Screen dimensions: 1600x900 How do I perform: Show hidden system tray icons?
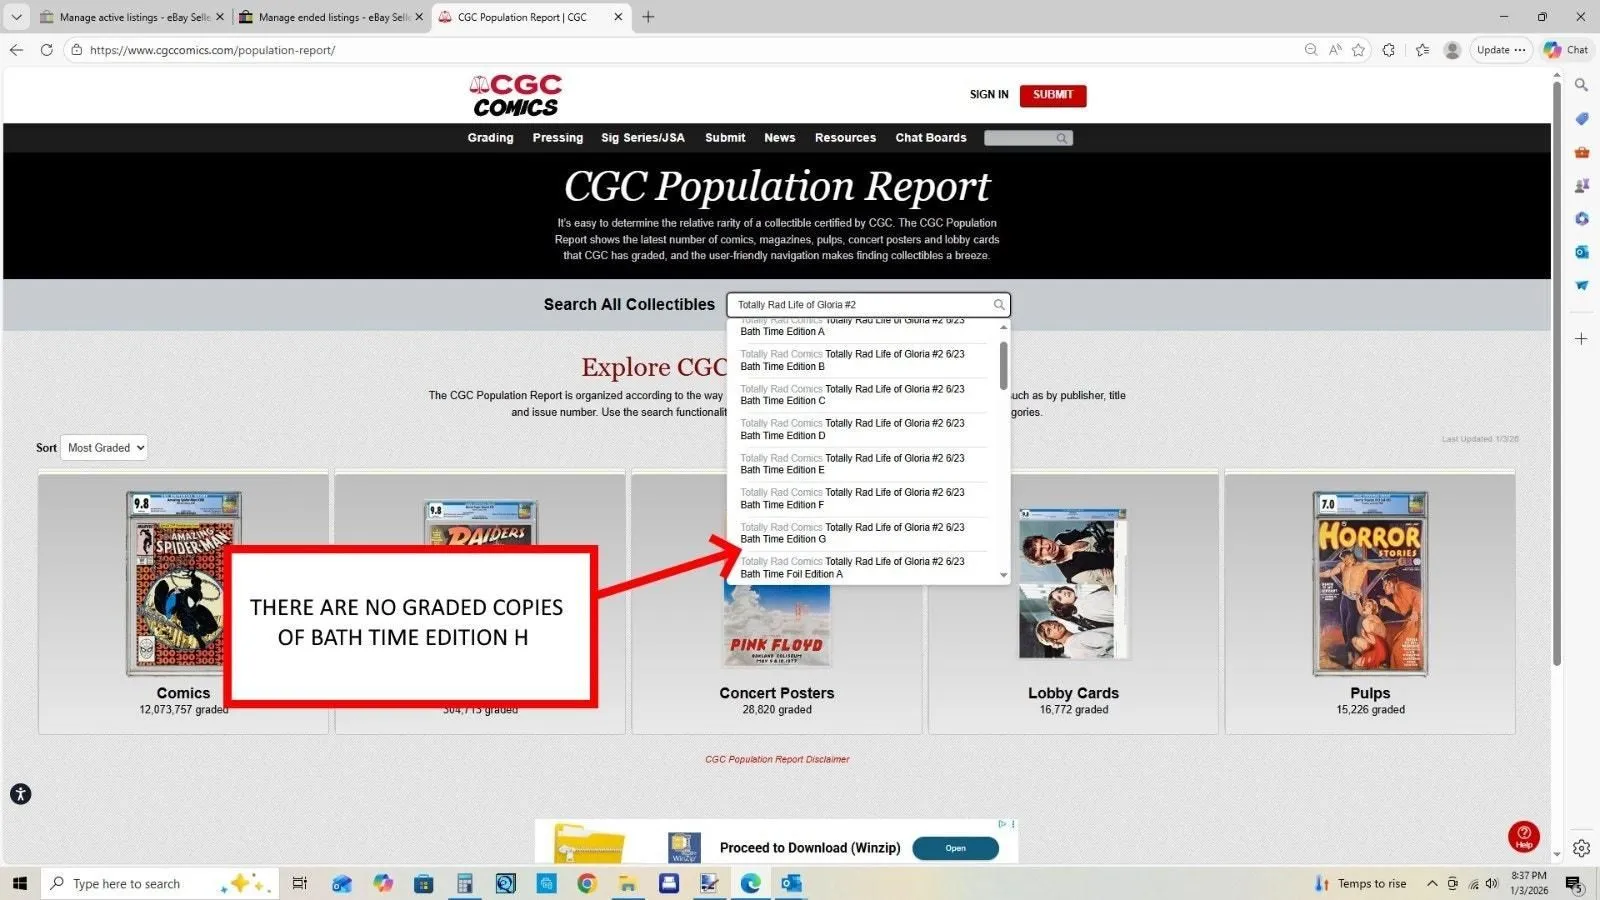(x=1432, y=883)
